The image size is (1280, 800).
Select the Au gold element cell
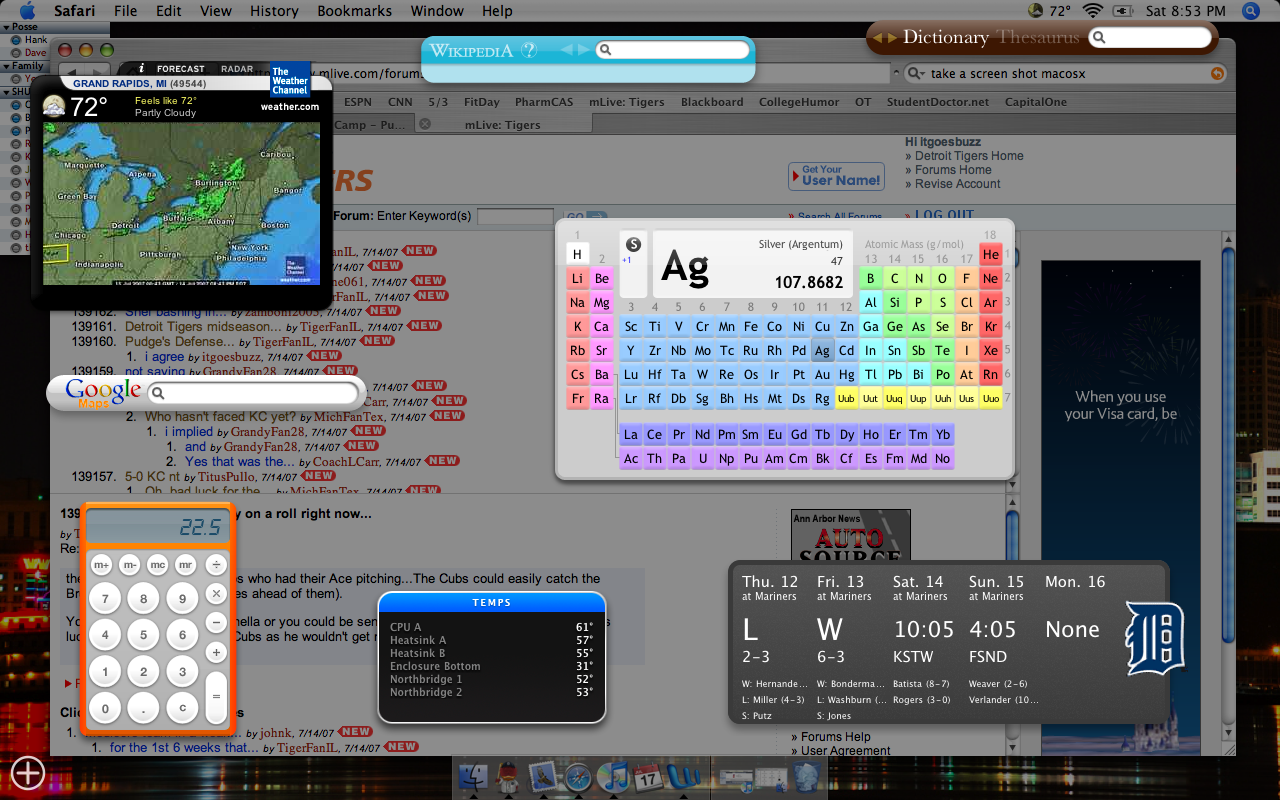coord(822,375)
